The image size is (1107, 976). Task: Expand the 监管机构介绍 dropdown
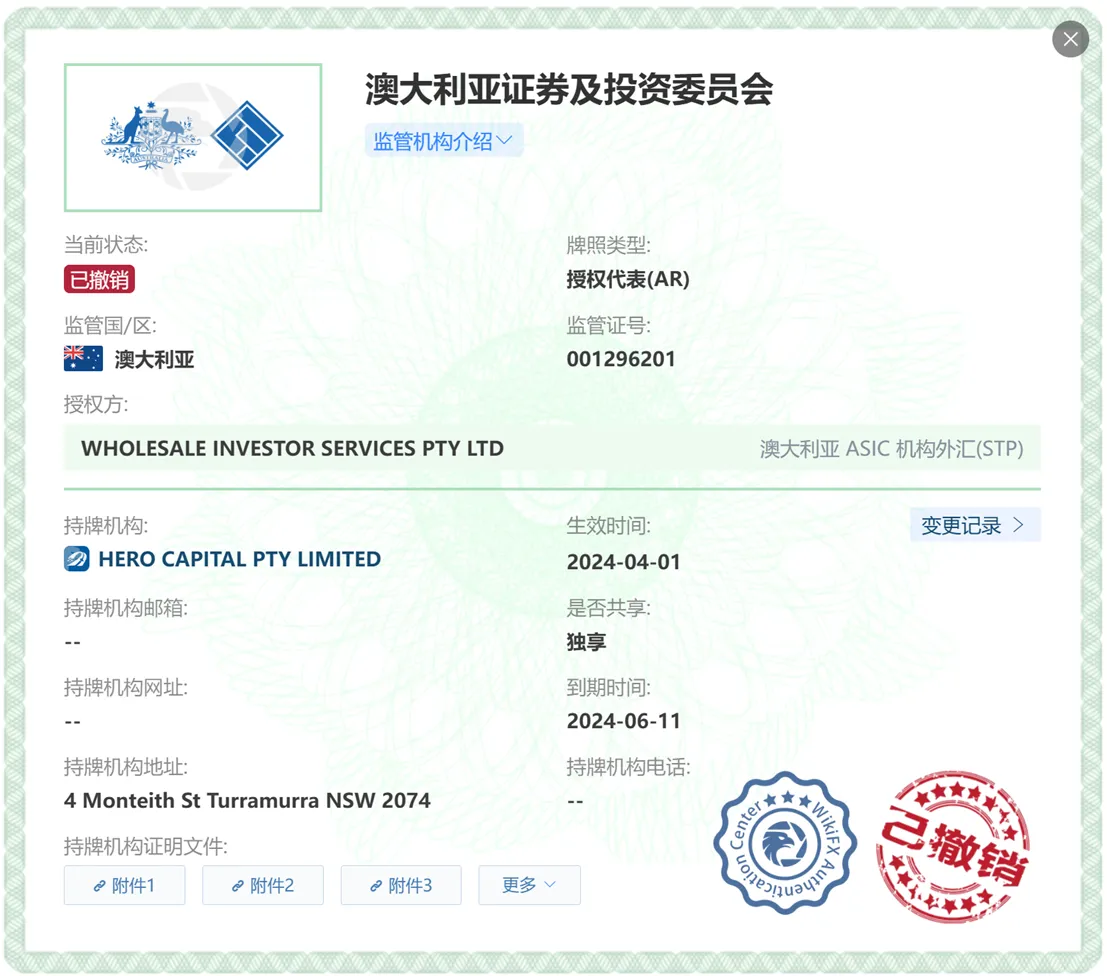(443, 141)
